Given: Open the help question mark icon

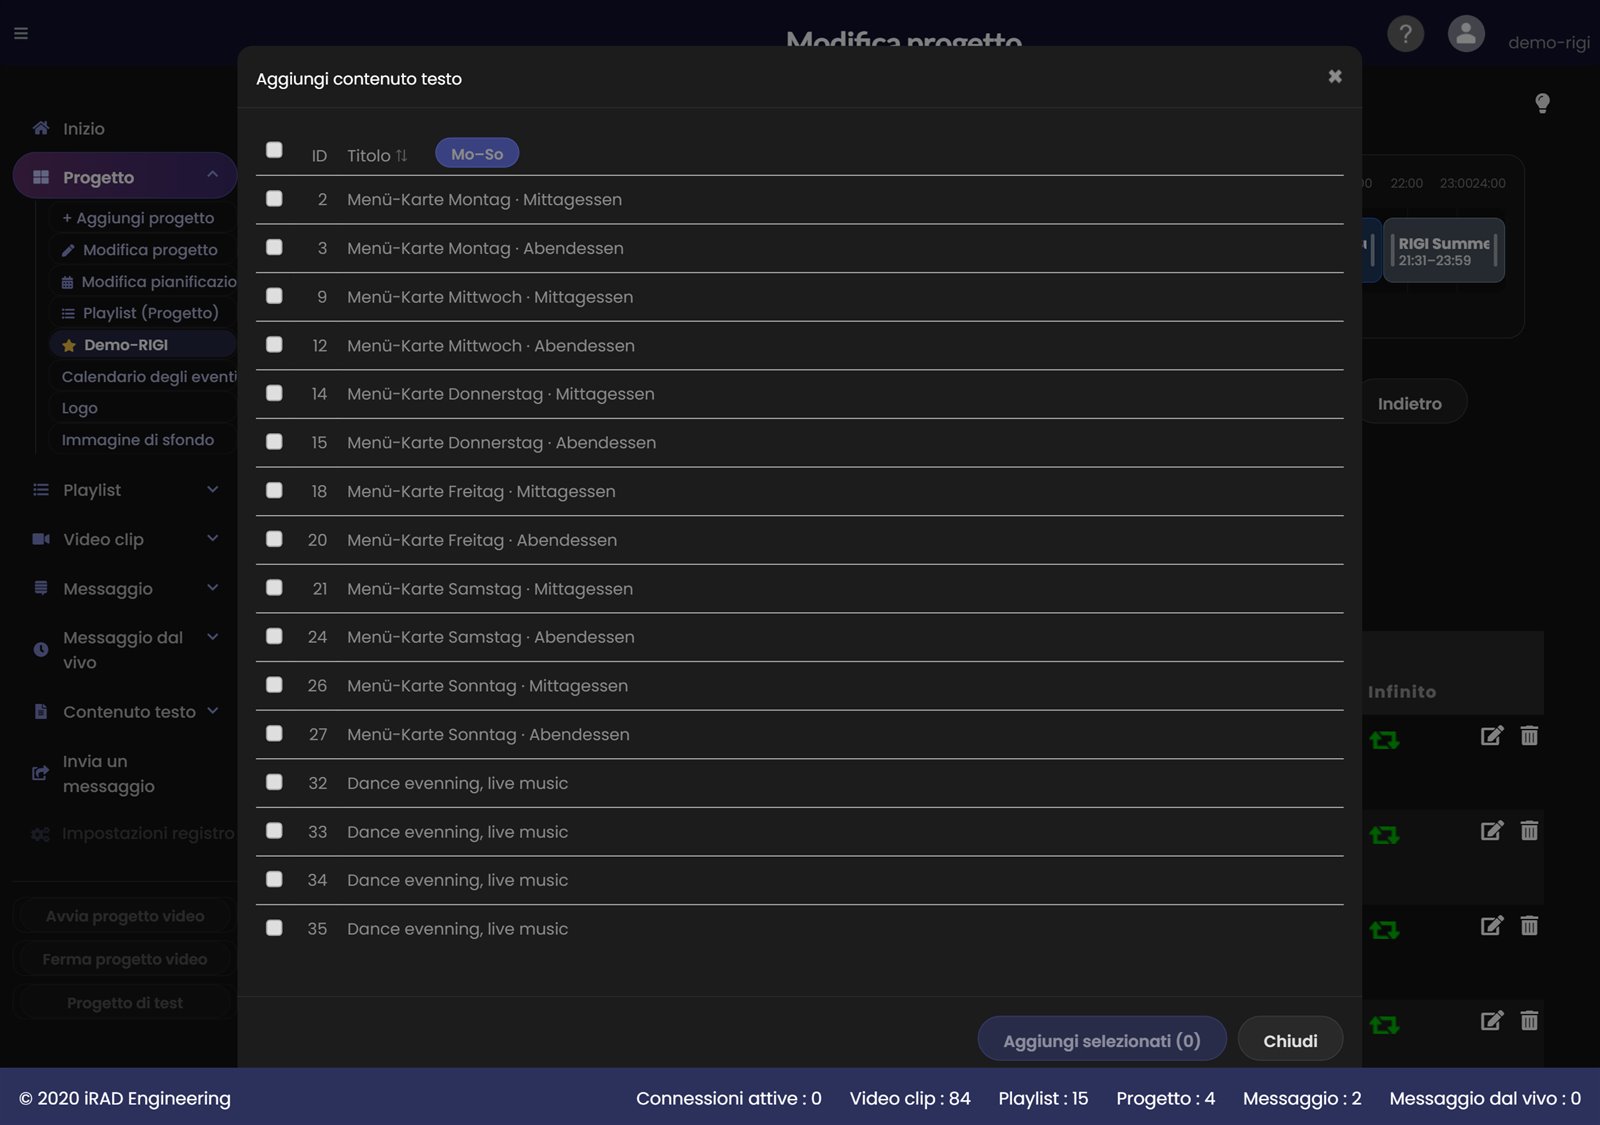Looking at the screenshot, I should 1405,34.
